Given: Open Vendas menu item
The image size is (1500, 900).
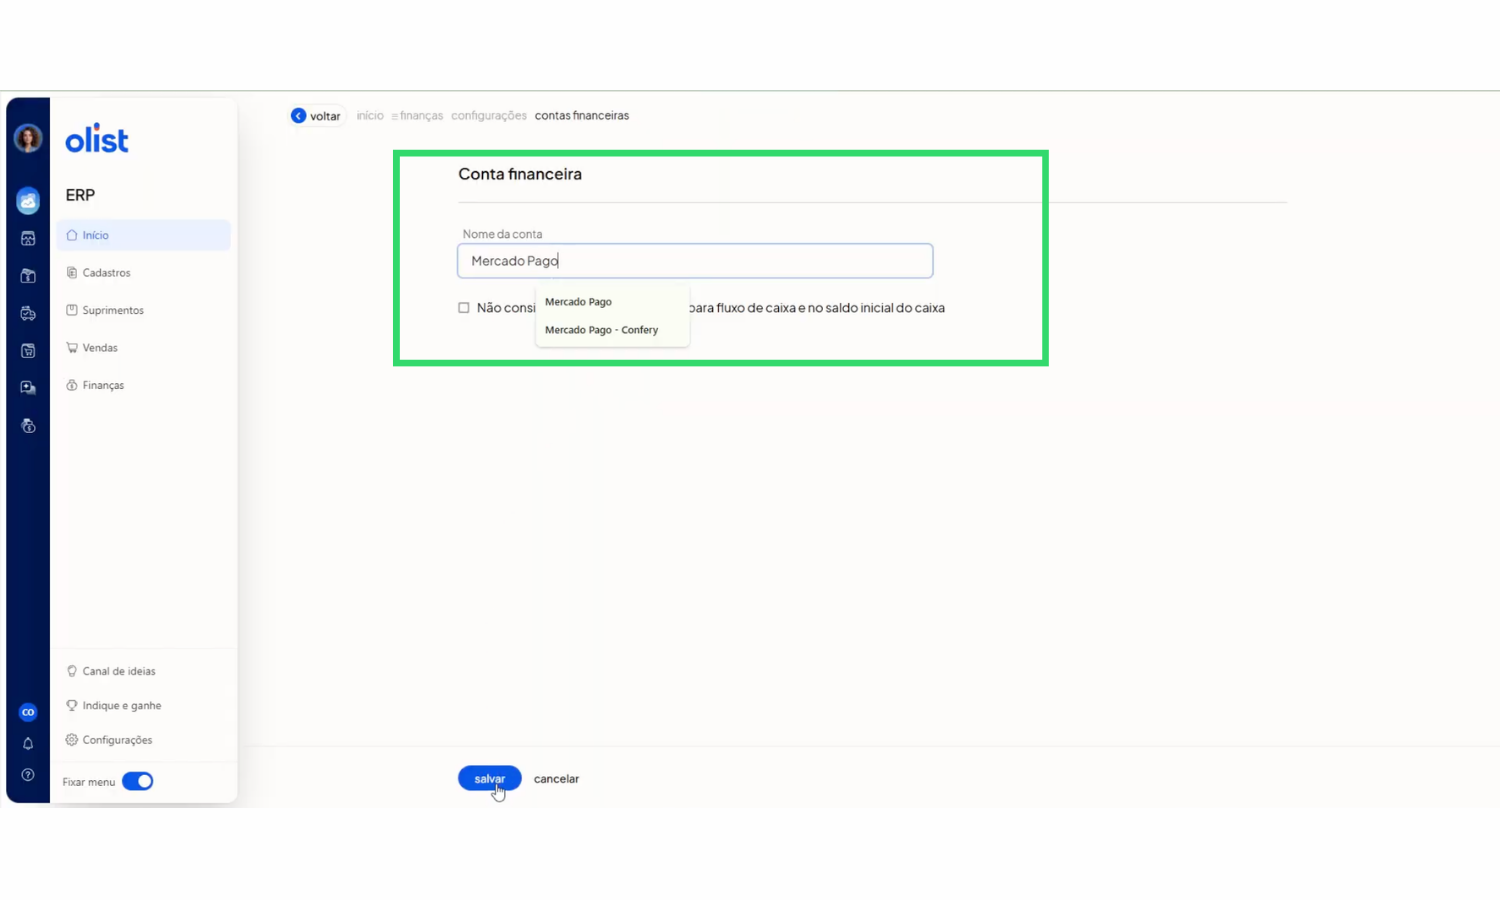Looking at the screenshot, I should [143, 348].
